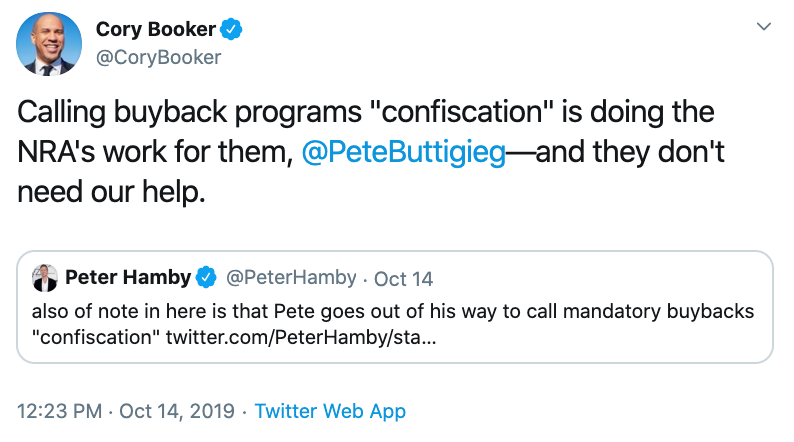Click Cory Booker's blue verified badge
The width and height of the screenshot is (794, 442).
pyautogui.click(x=232, y=30)
